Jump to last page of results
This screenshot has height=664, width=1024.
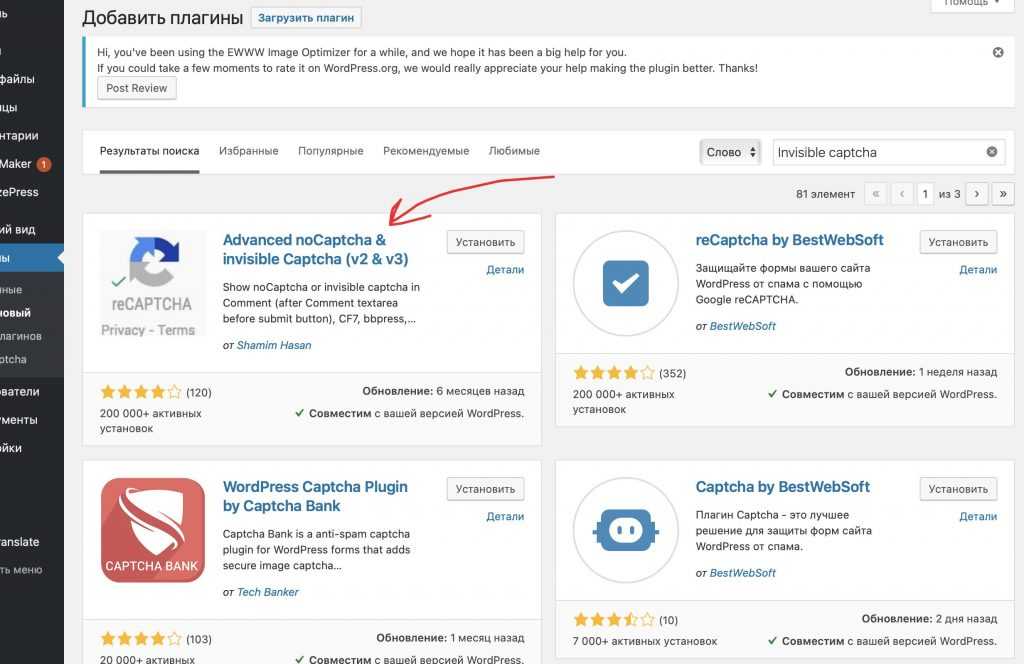pos(1002,193)
